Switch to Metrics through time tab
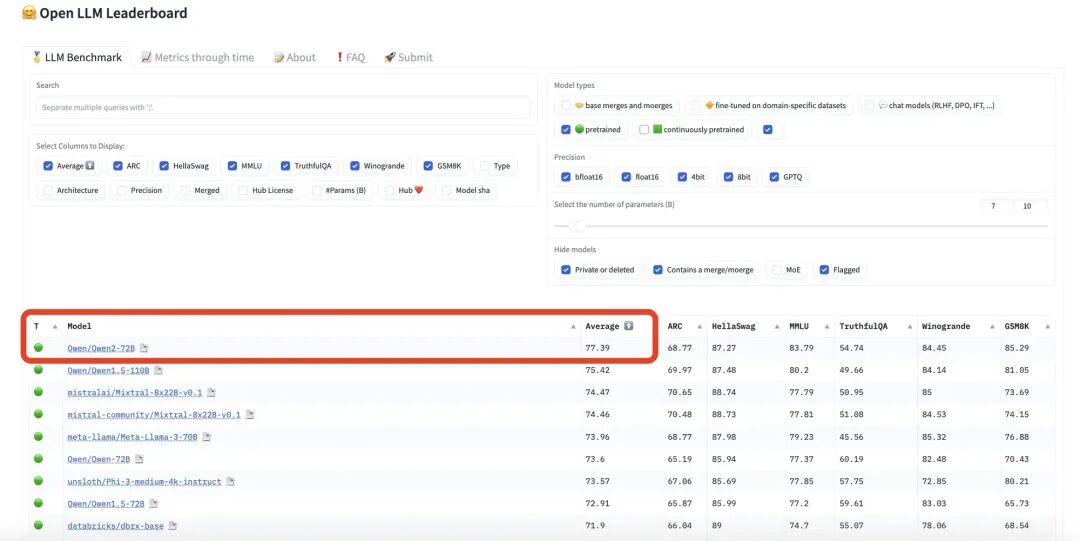 [197, 57]
